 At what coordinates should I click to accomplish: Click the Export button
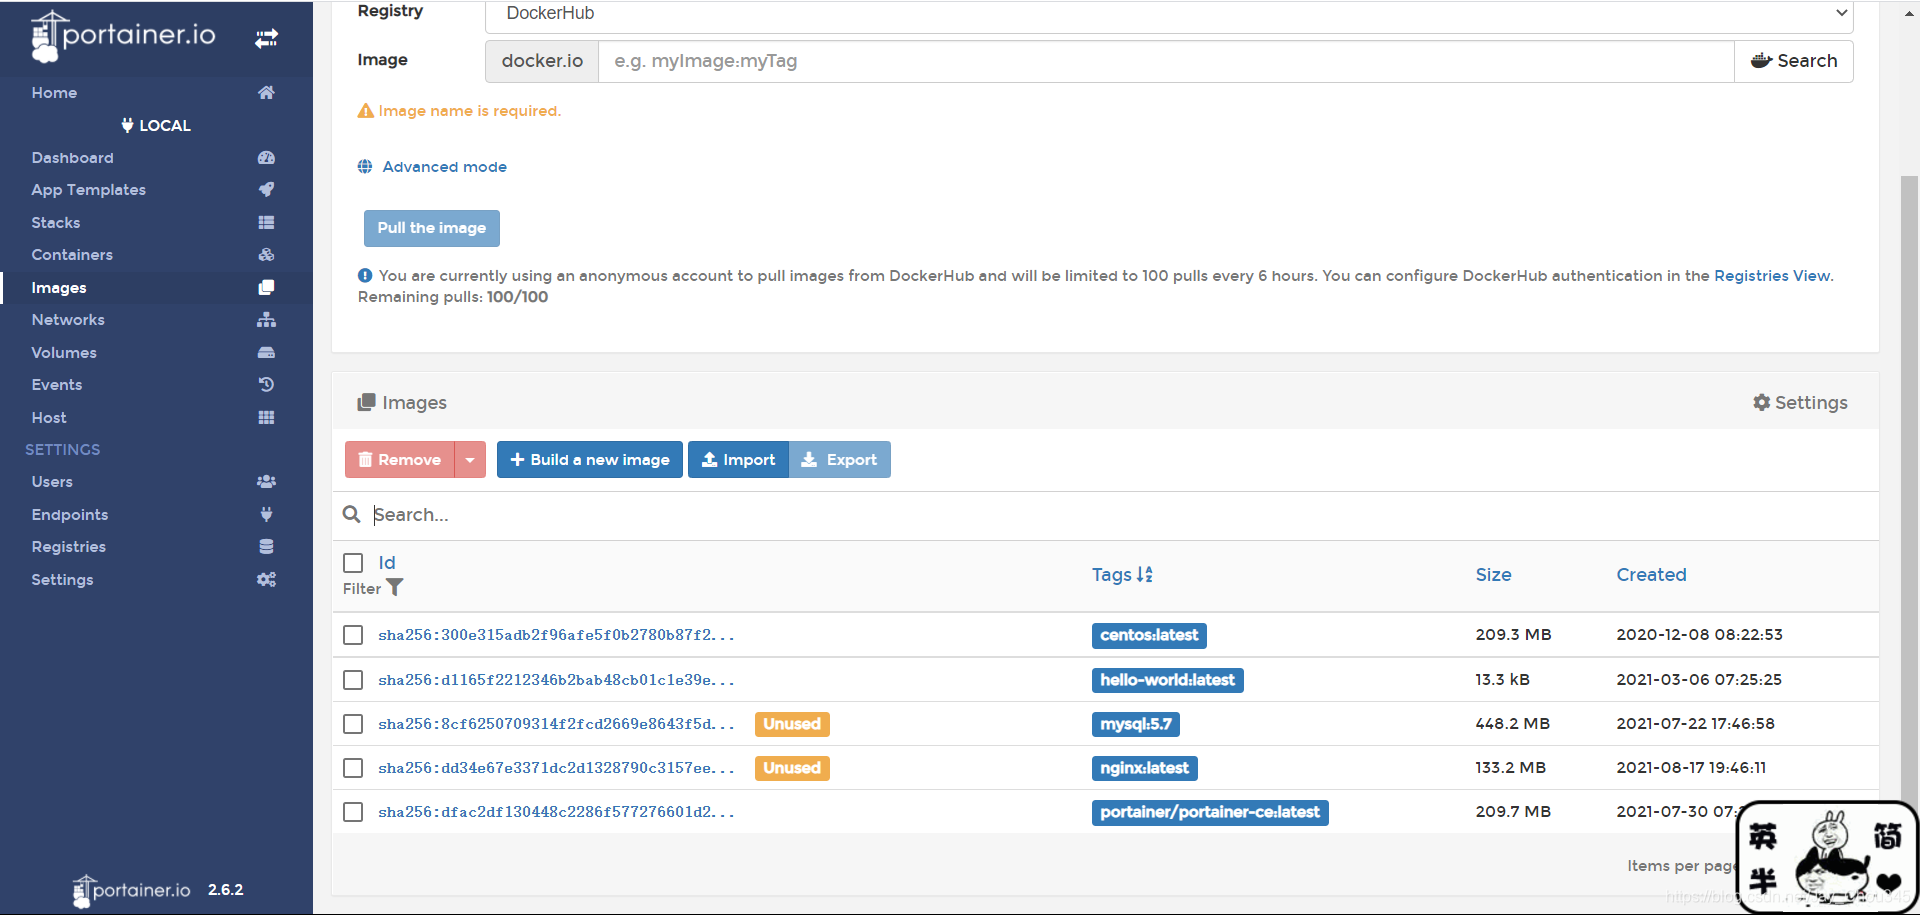click(840, 460)
